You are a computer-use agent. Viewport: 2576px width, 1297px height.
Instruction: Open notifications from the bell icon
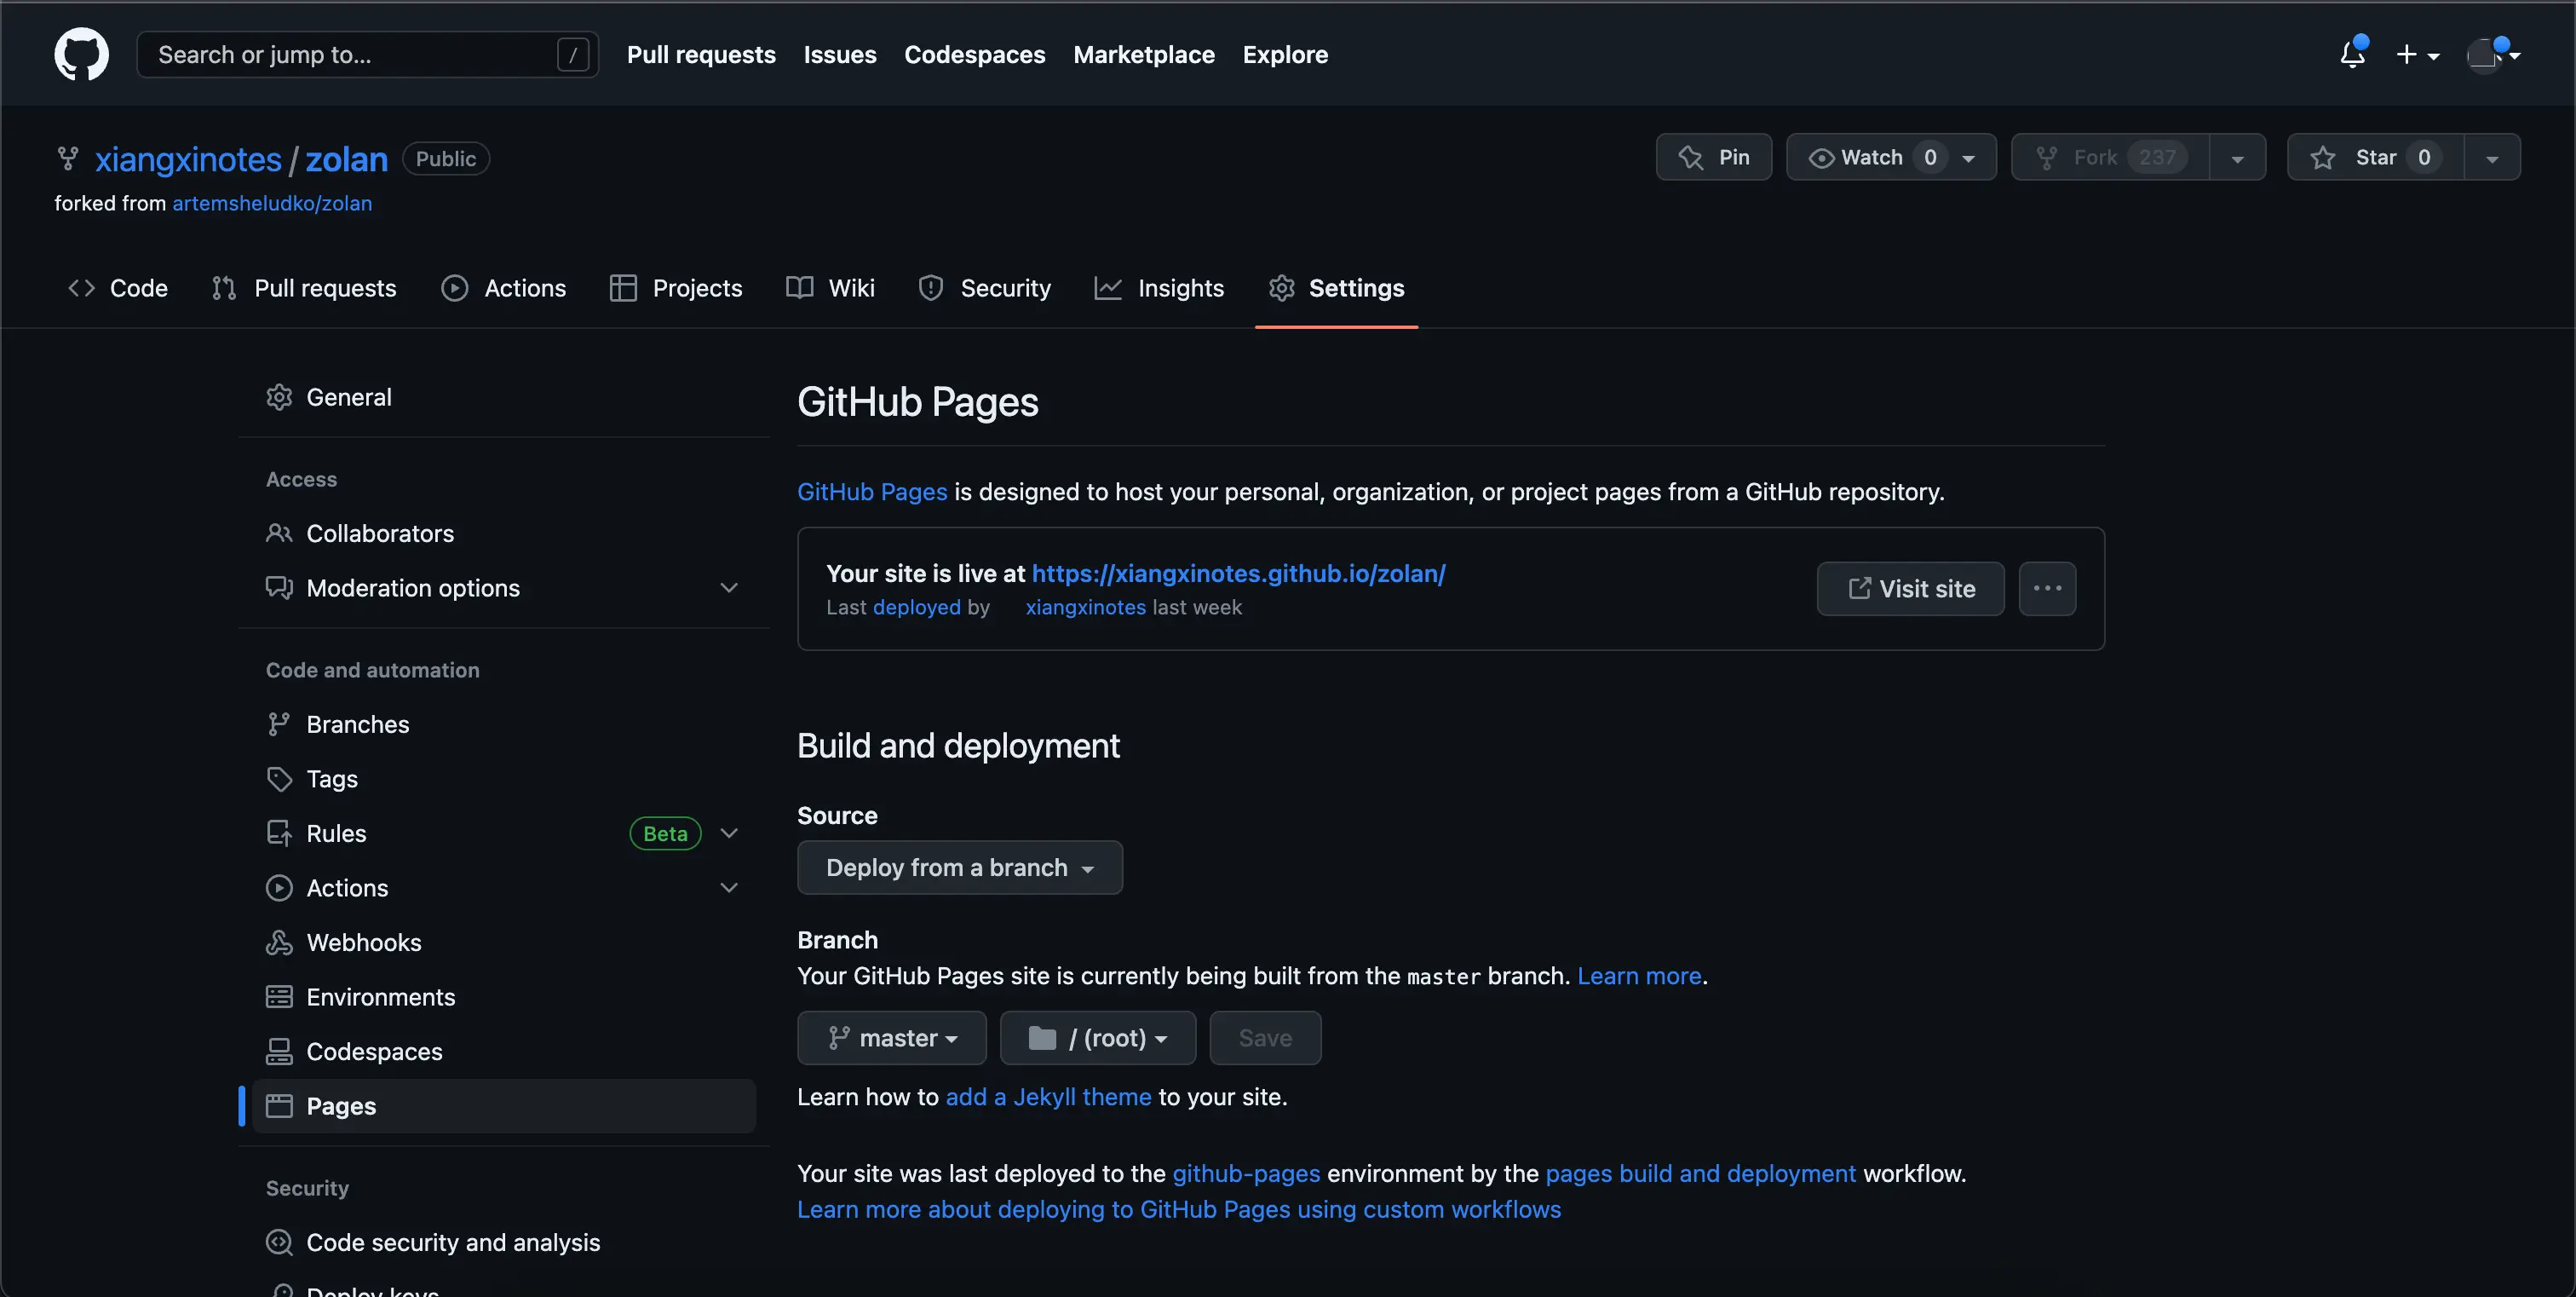coord(2351,54)
